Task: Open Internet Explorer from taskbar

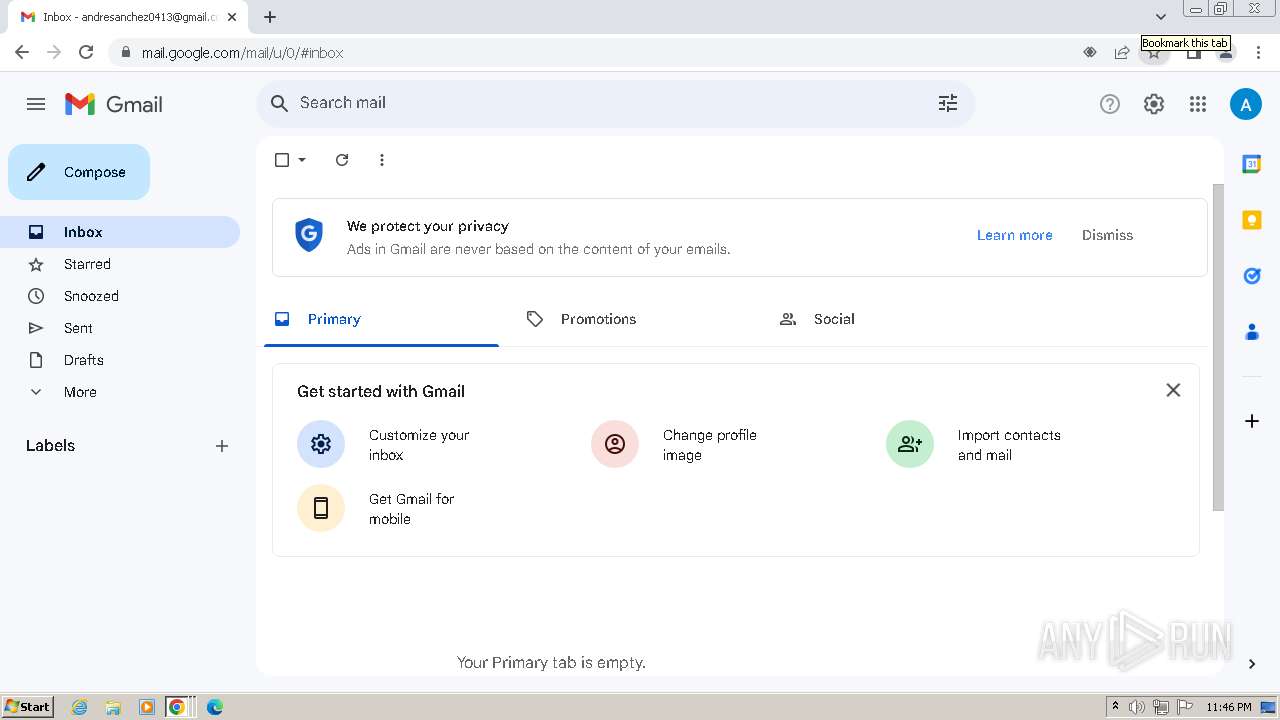Action: 80,707
